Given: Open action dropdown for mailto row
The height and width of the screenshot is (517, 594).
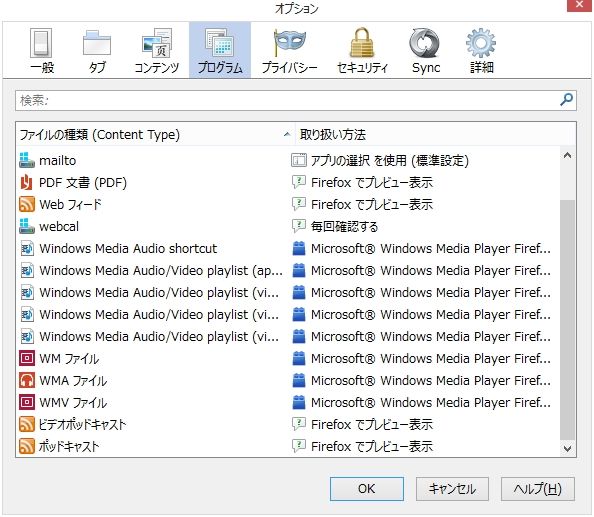Looking at the screenshot, I should pyautogui.click(x=424, y=161).
